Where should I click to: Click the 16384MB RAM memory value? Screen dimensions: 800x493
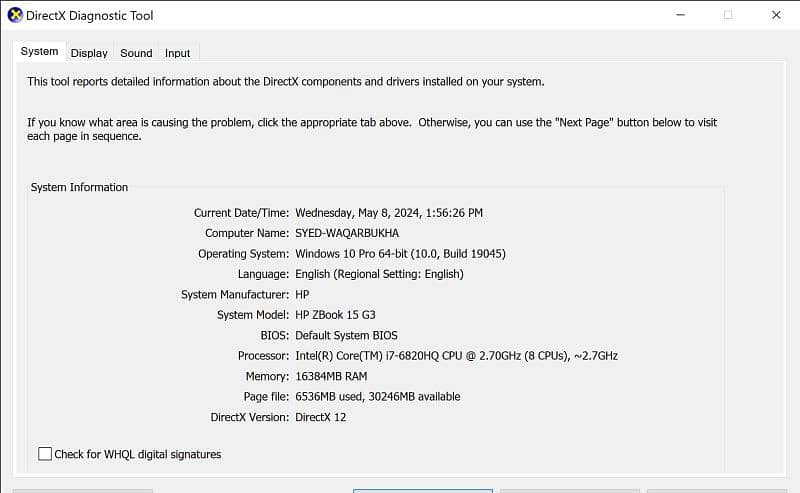pyautogui.click(x=331, y=376)
